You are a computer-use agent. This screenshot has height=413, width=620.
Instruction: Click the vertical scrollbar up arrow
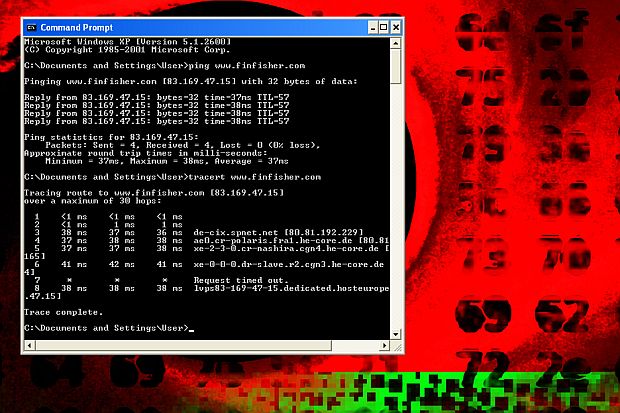[x=395, y=43]
